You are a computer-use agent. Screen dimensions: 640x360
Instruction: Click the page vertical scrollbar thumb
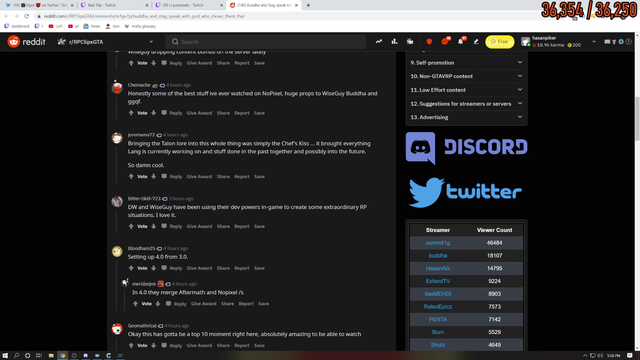click(637, 118)
